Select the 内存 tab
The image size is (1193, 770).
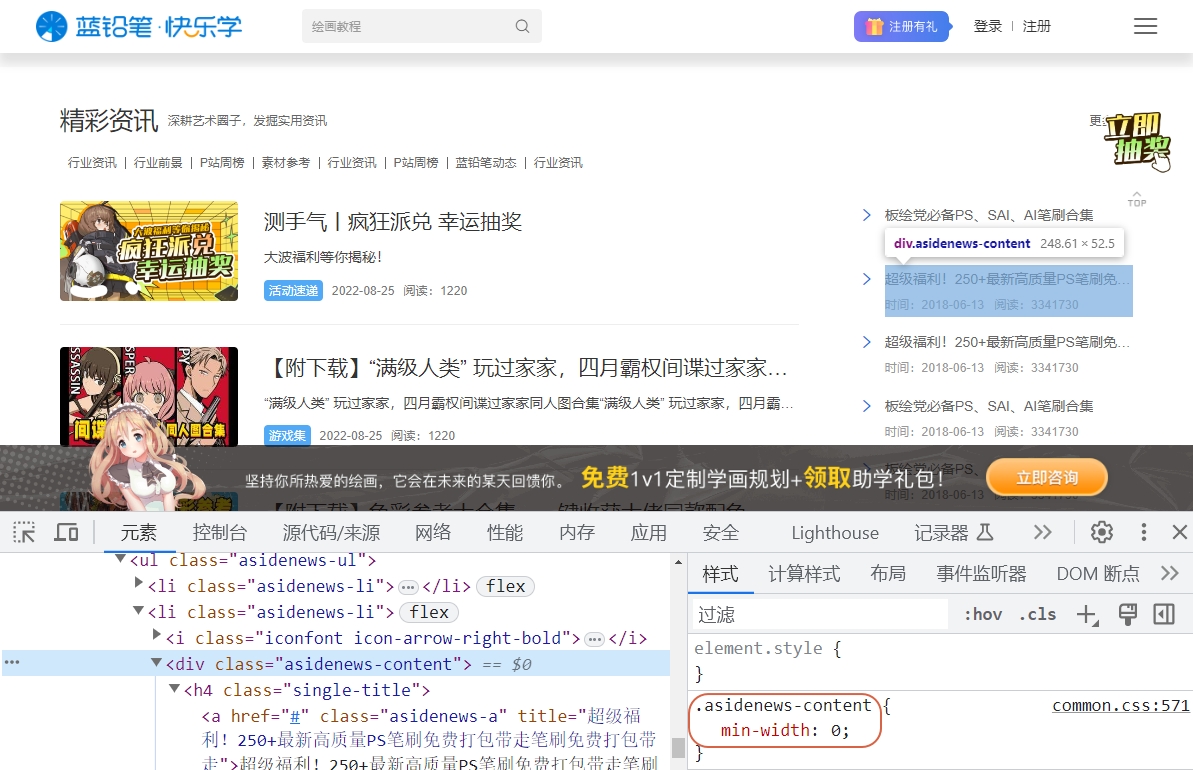577,533
